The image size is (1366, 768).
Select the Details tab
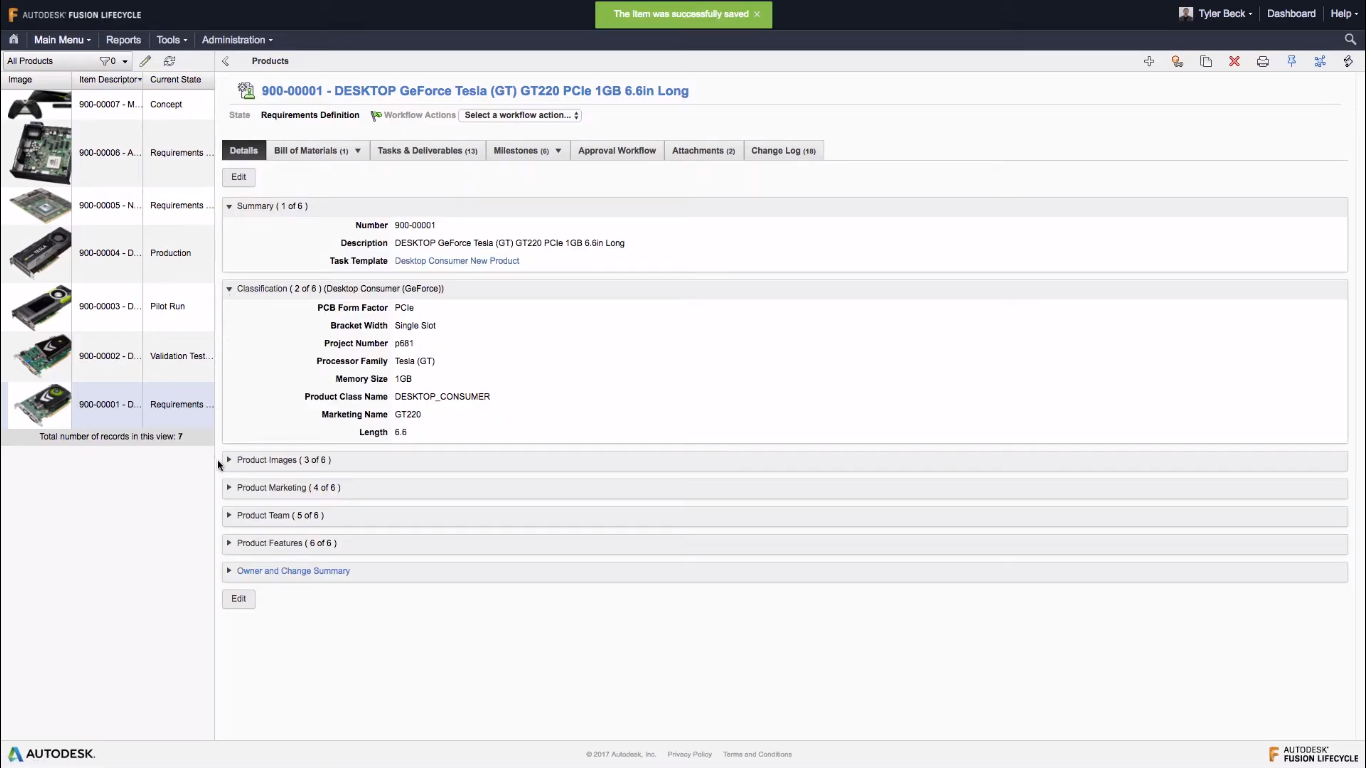click(x=244, y=151)
